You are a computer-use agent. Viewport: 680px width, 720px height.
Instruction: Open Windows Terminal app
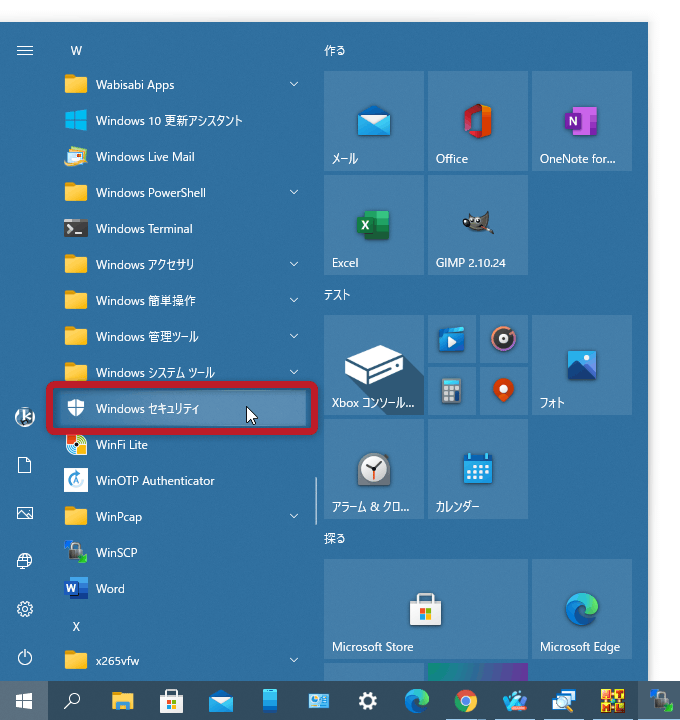pos(180,228)
